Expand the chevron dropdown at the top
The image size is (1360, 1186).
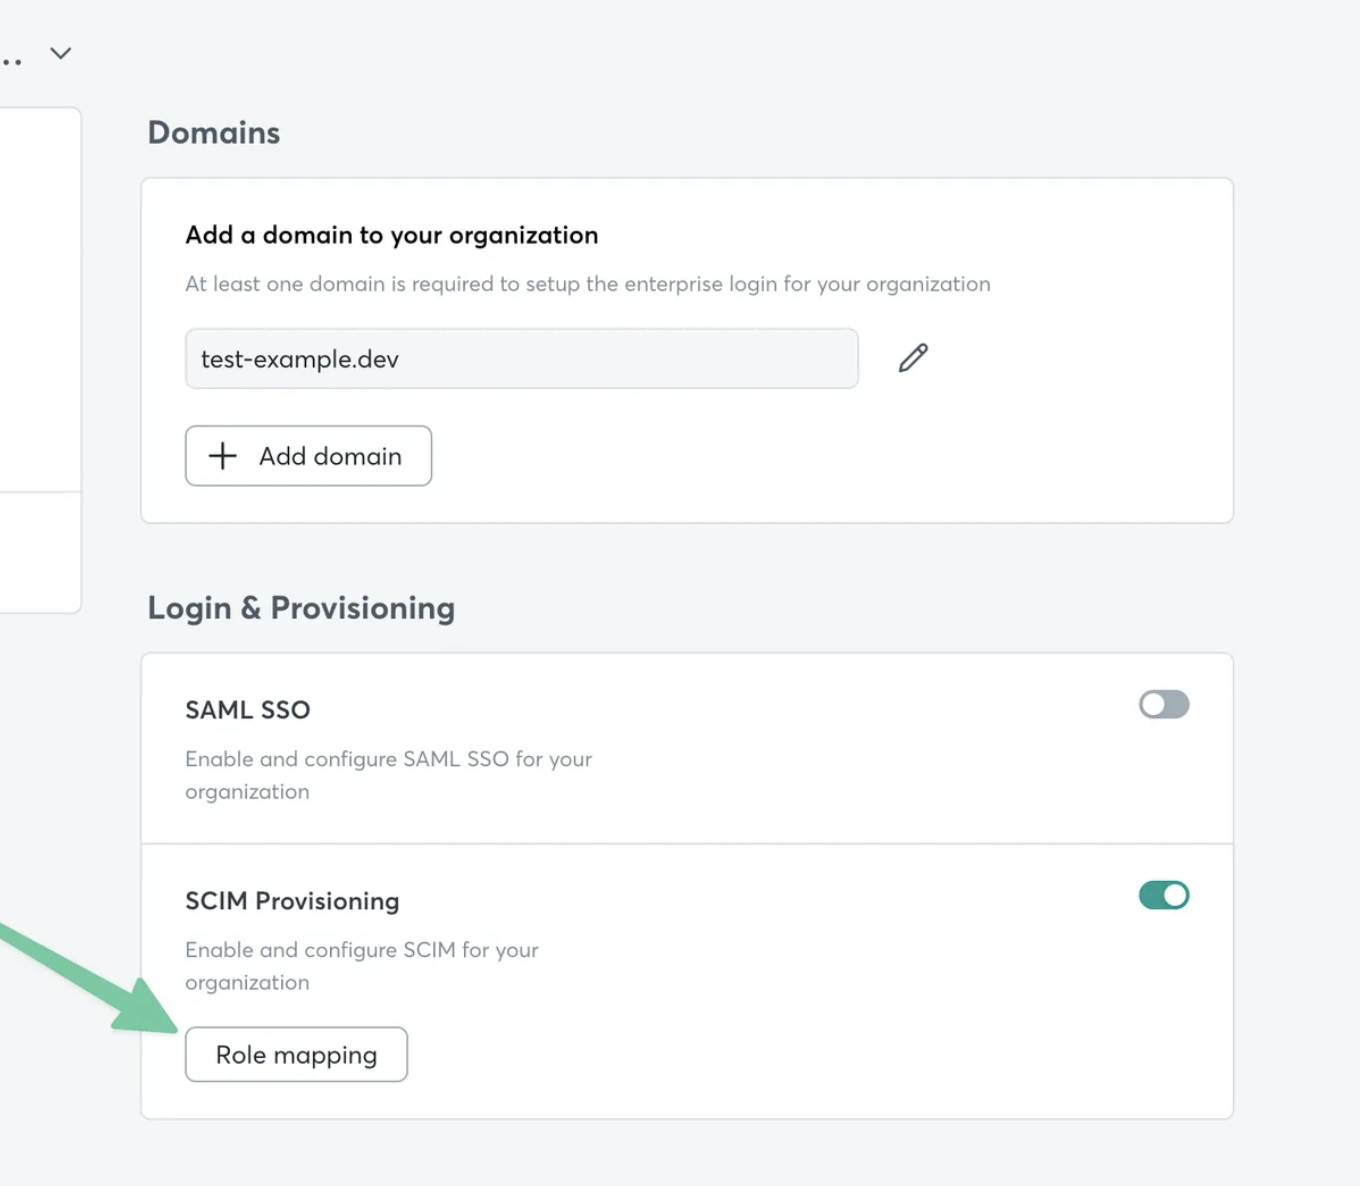tap(61, 53)
